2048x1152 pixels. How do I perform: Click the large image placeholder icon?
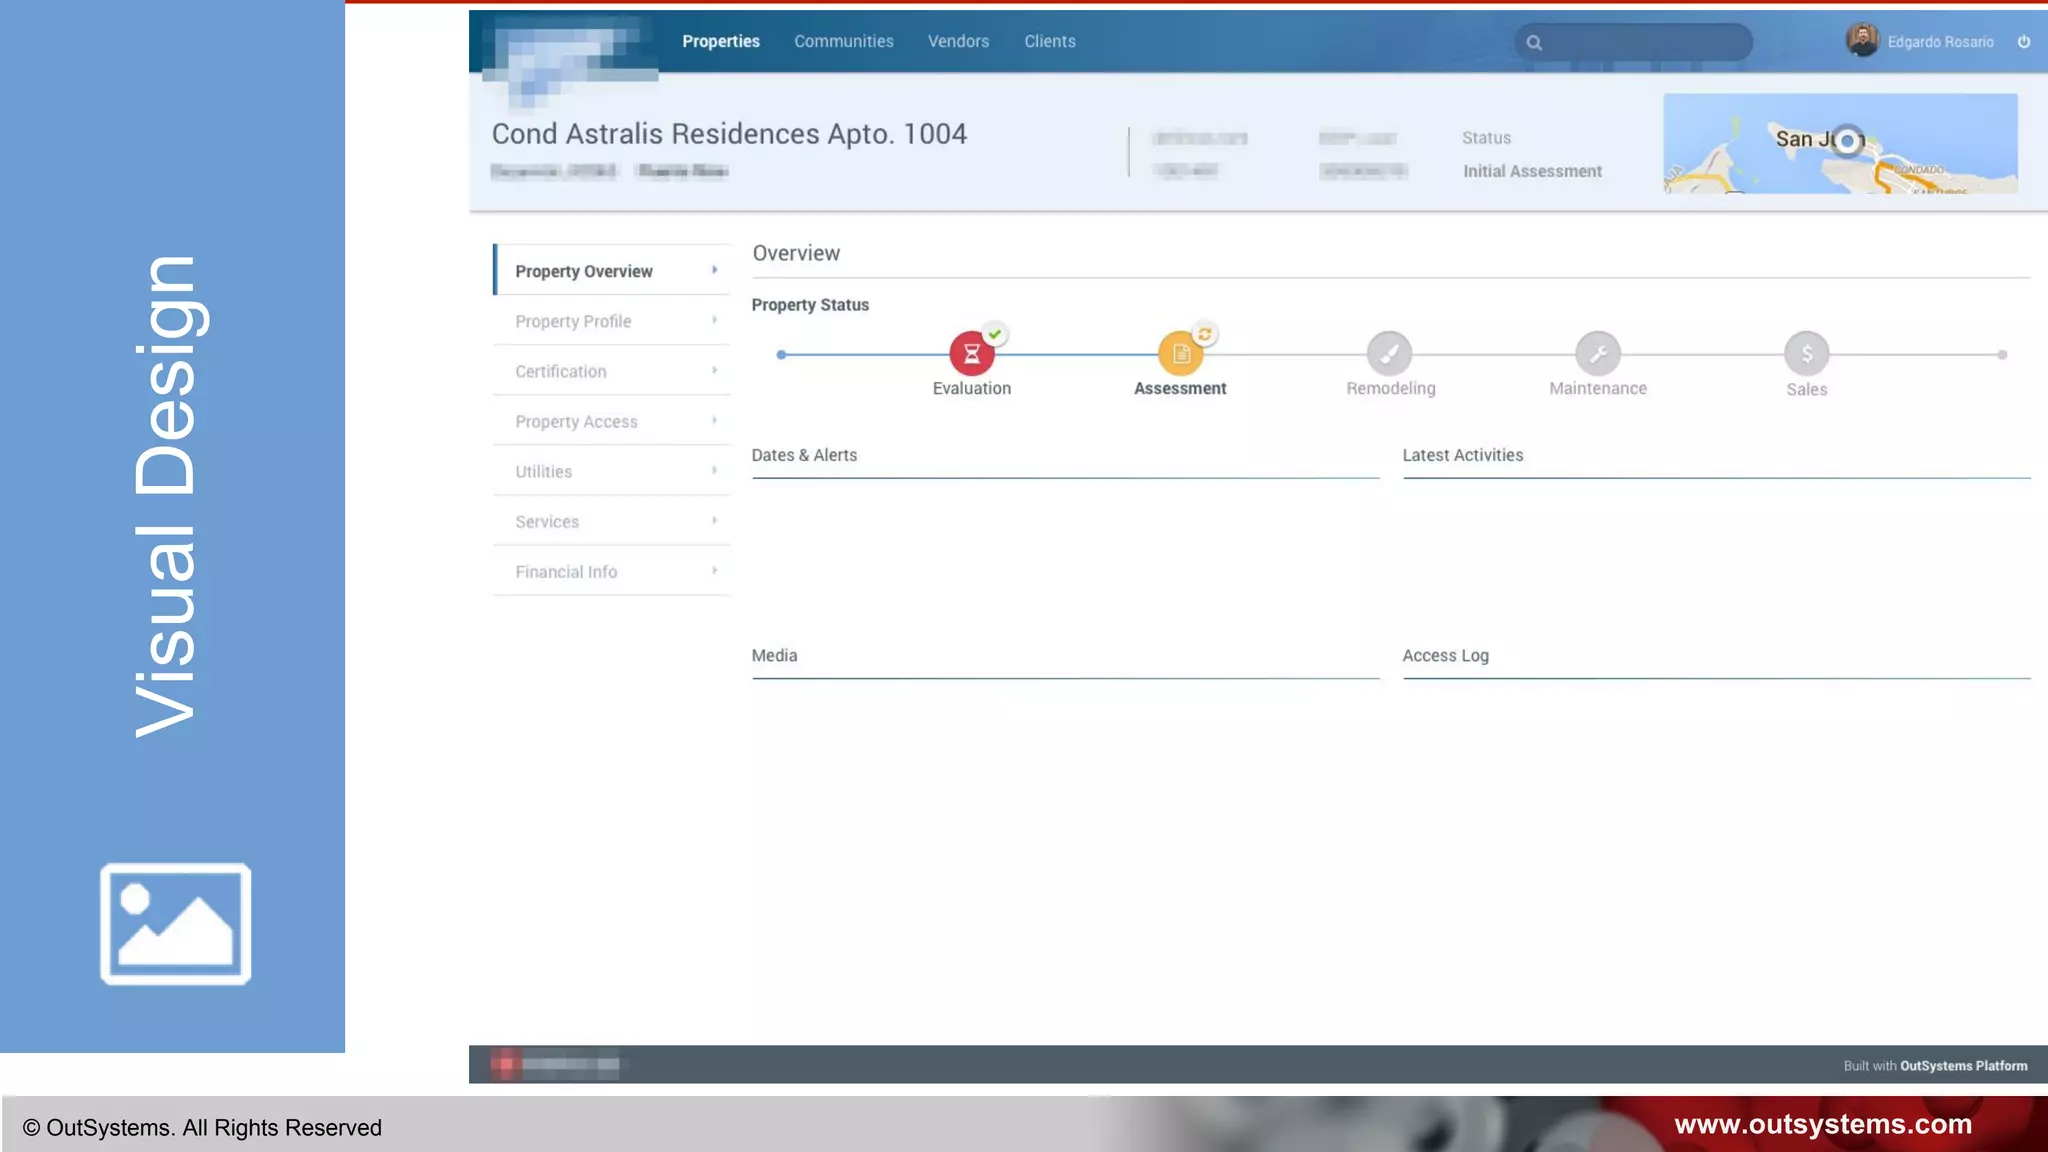click(x=175, y=923)
